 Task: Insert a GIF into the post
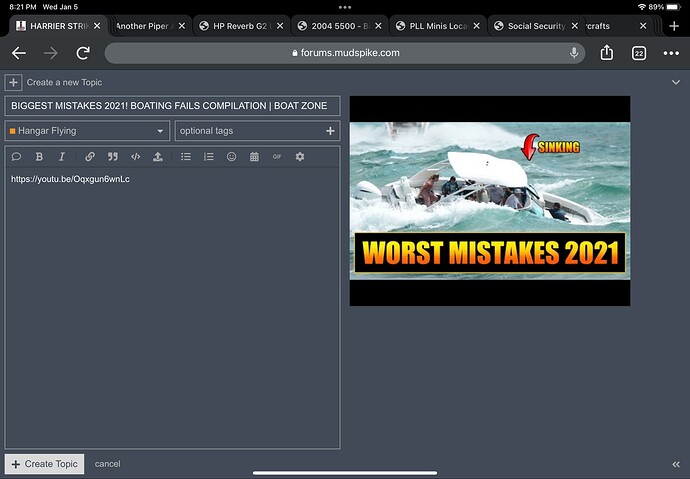click(277, 157)
